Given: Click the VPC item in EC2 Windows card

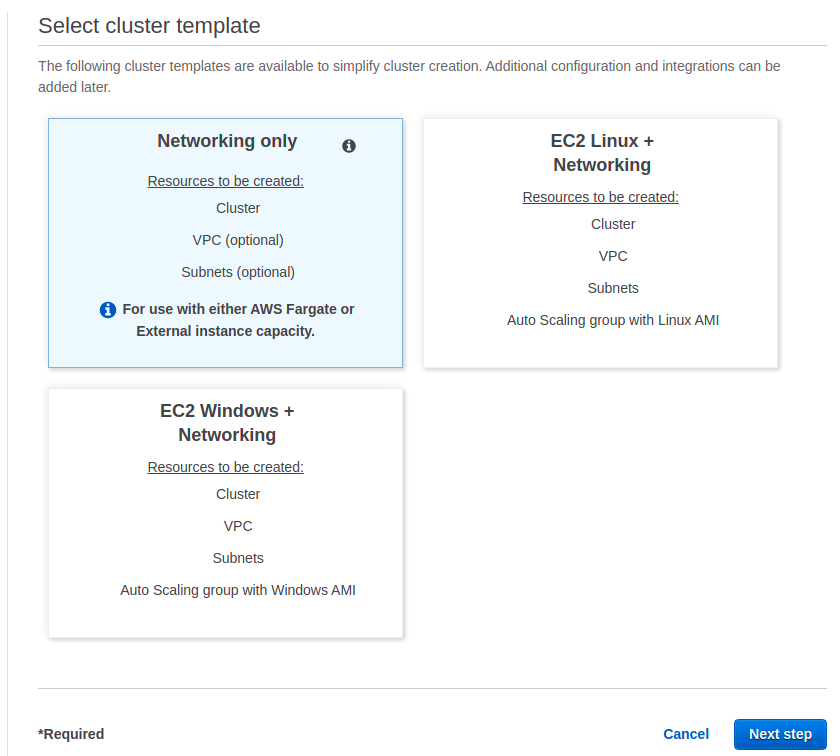Looking at the screenshot, I should coord(238,526).
